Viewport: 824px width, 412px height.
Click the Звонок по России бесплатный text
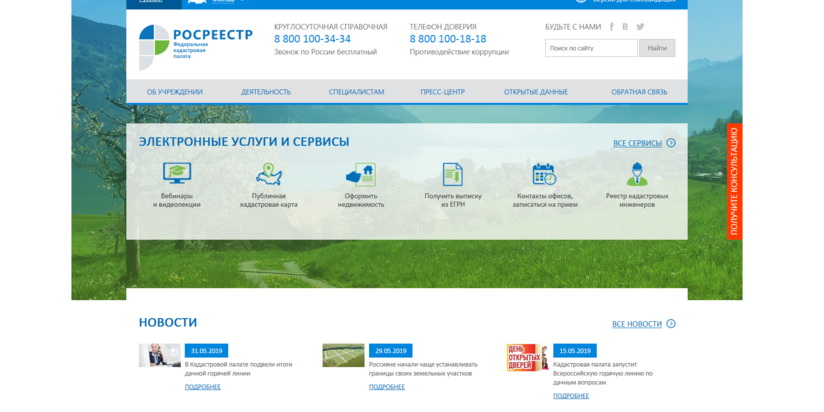coord(325,52)
